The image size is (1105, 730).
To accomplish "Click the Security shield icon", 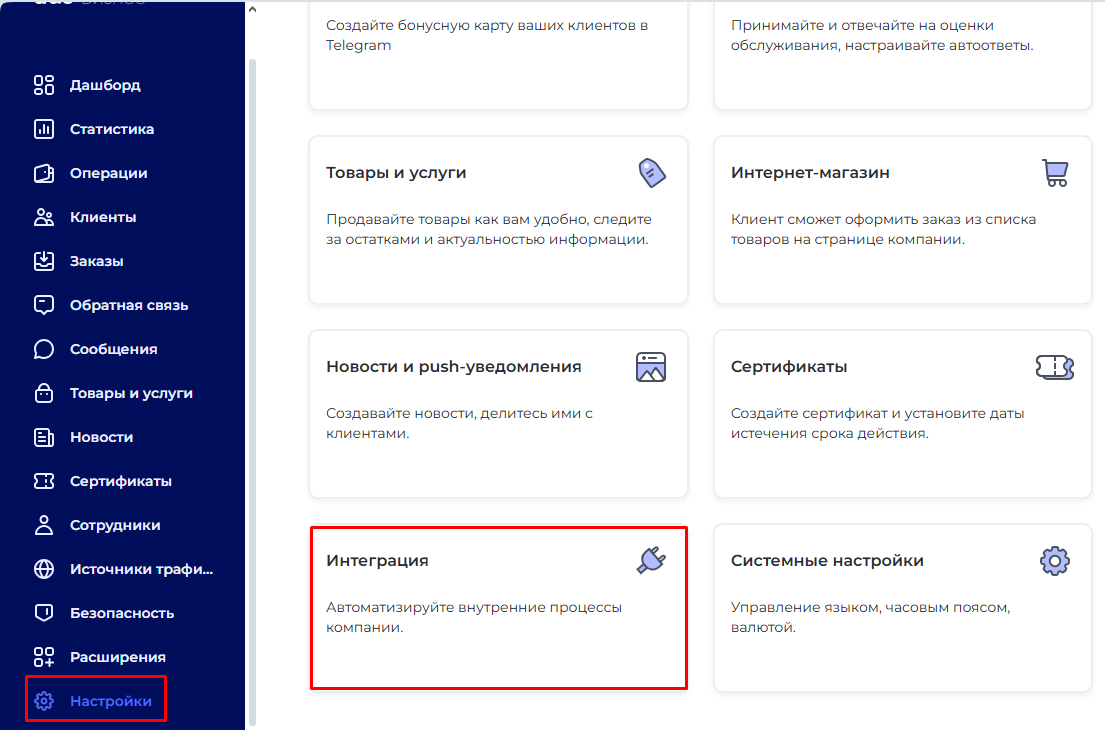I will pyautogui.click(x=43, y=613).
